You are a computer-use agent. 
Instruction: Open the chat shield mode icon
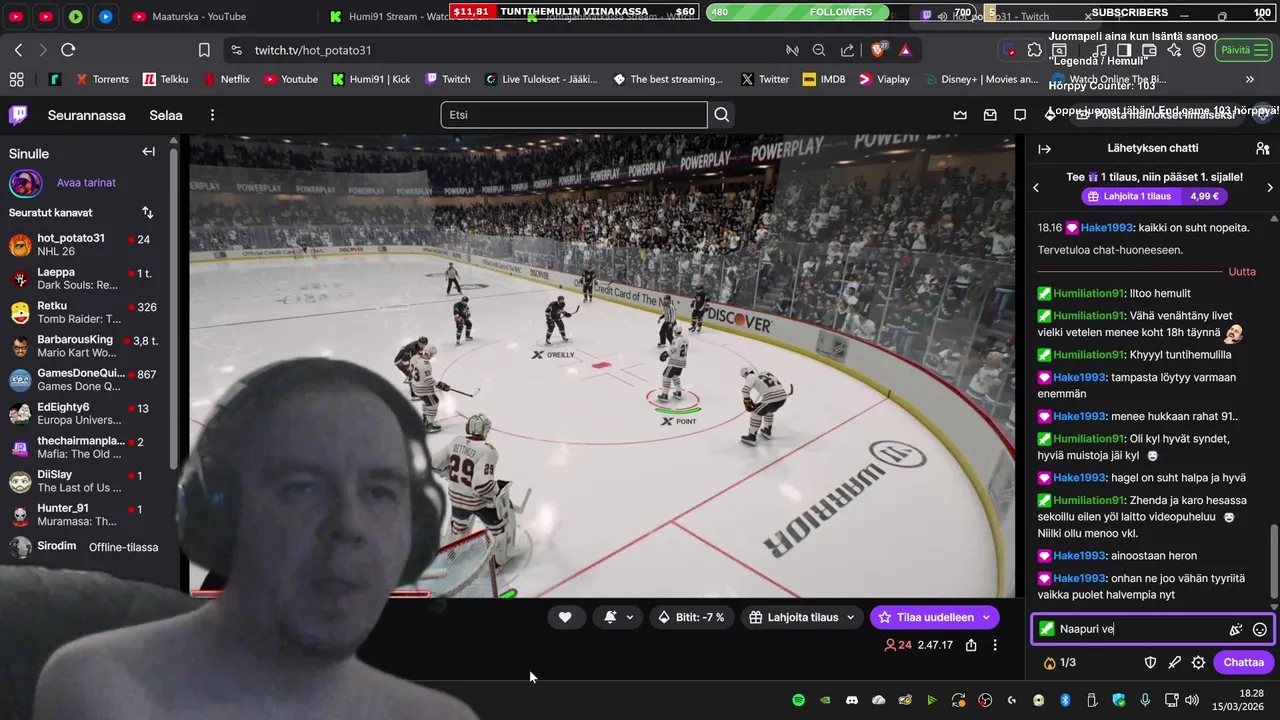coord(1150,662)
